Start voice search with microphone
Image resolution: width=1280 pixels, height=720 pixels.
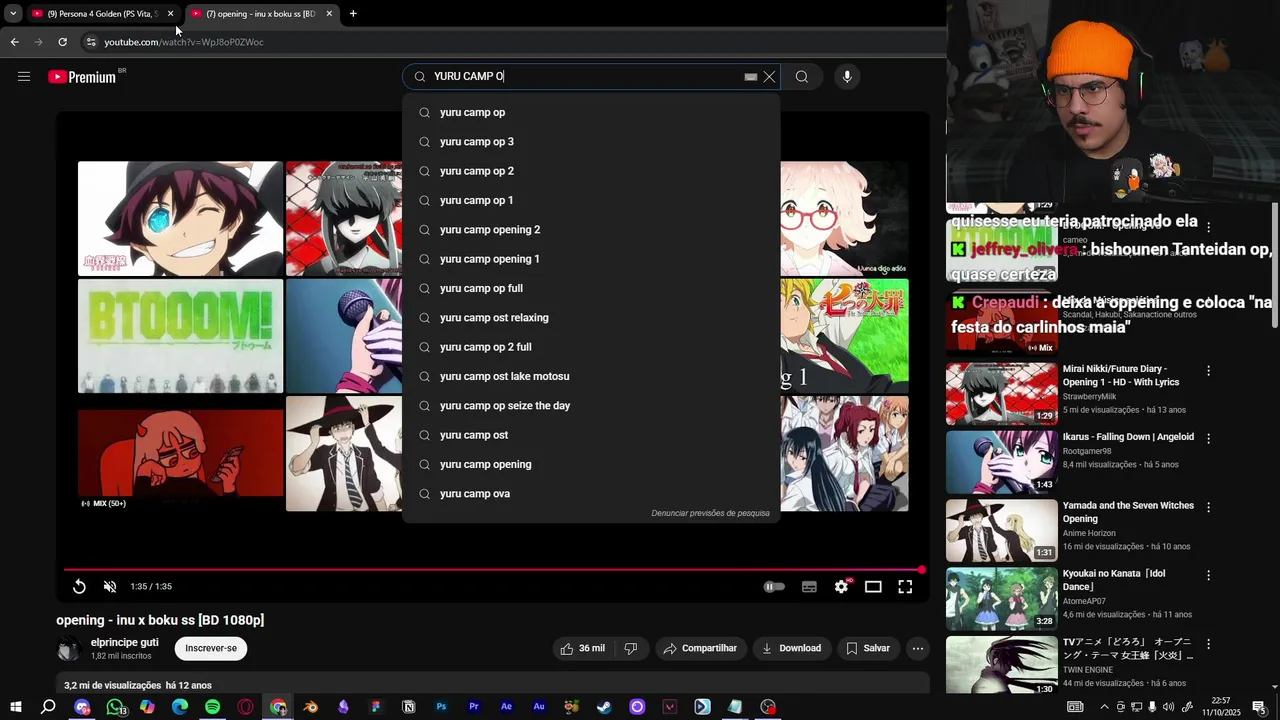click(x=847, y=77)
